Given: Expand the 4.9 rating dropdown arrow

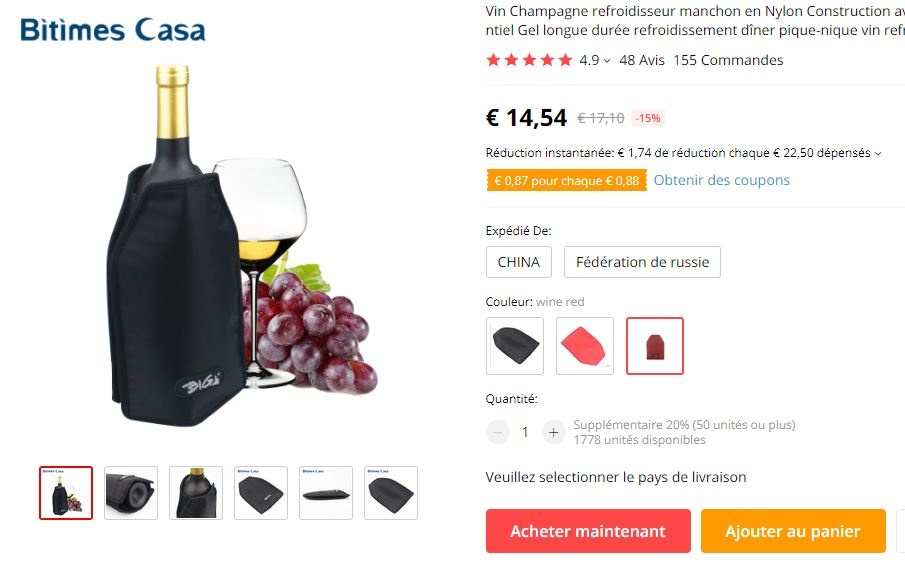Looking at the screenshot, I should (607, 61).
